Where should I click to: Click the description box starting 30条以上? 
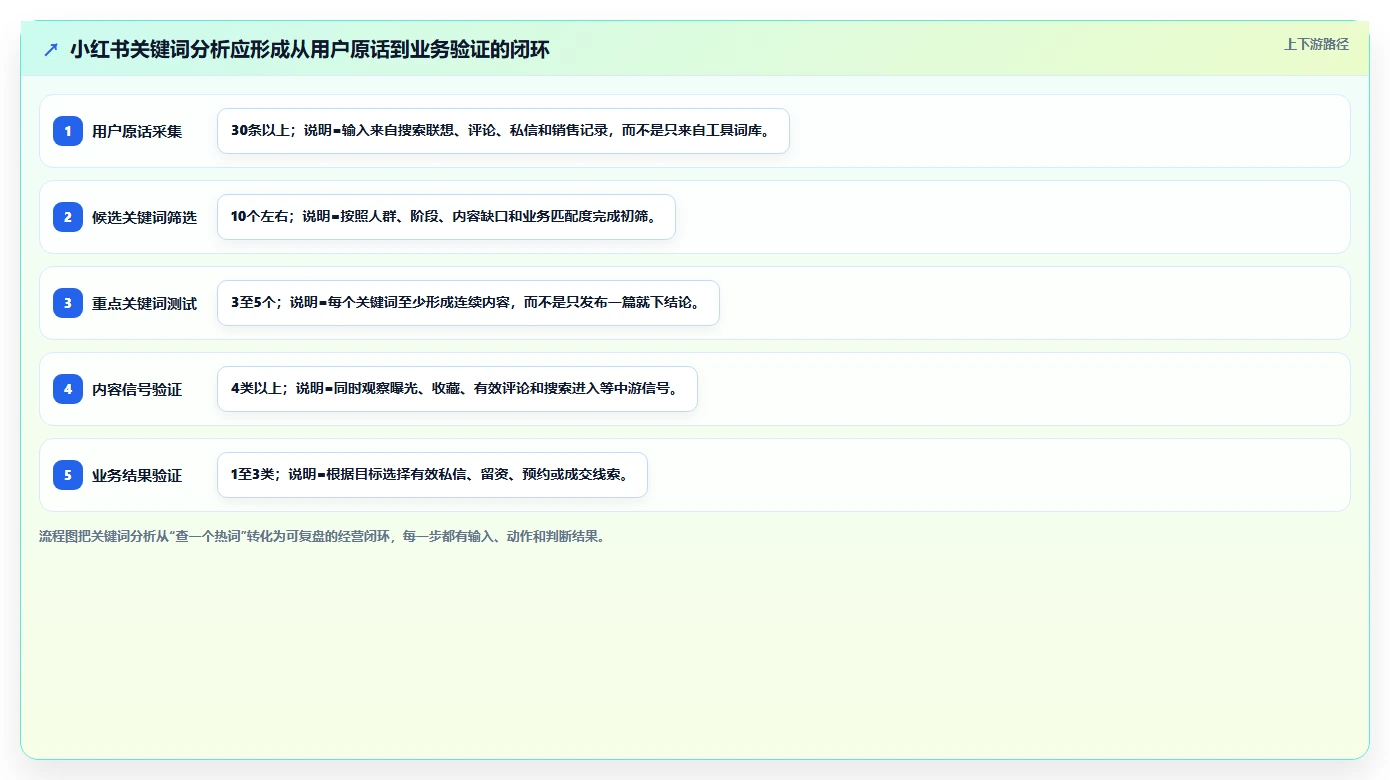coord(503,131)
